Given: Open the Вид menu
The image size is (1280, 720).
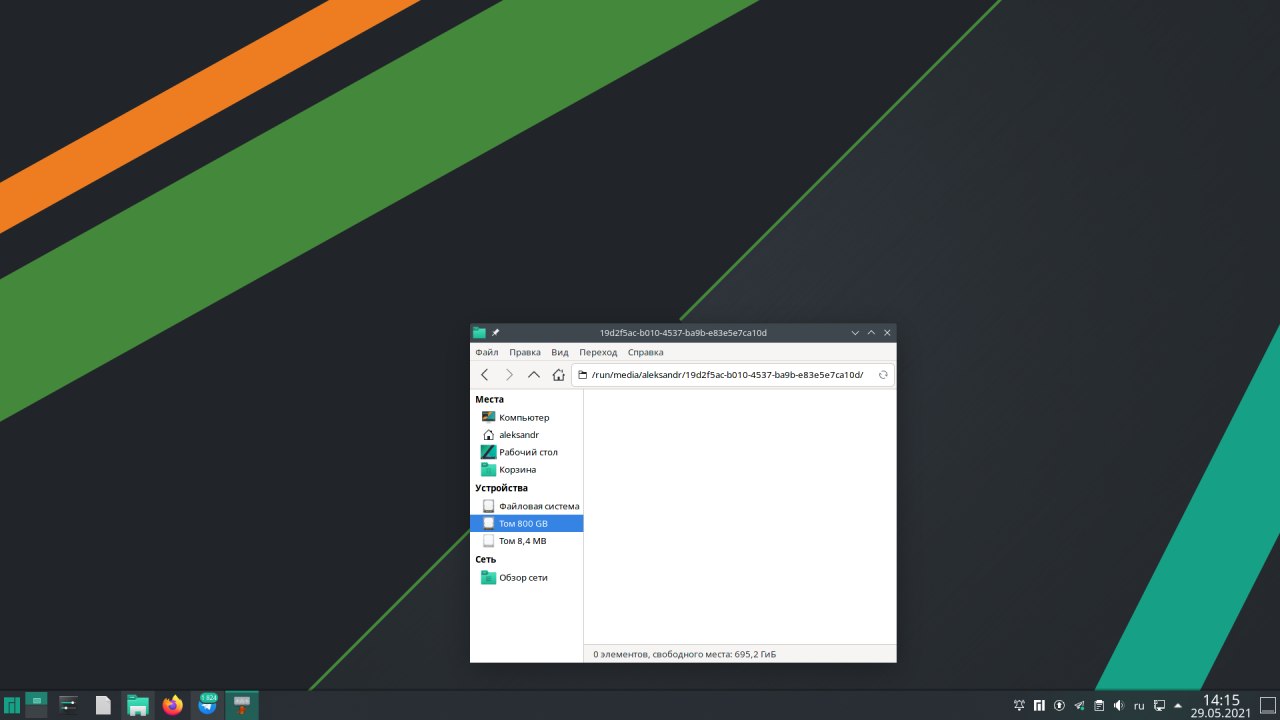Looking at the screenshot, I should [560, 352].
